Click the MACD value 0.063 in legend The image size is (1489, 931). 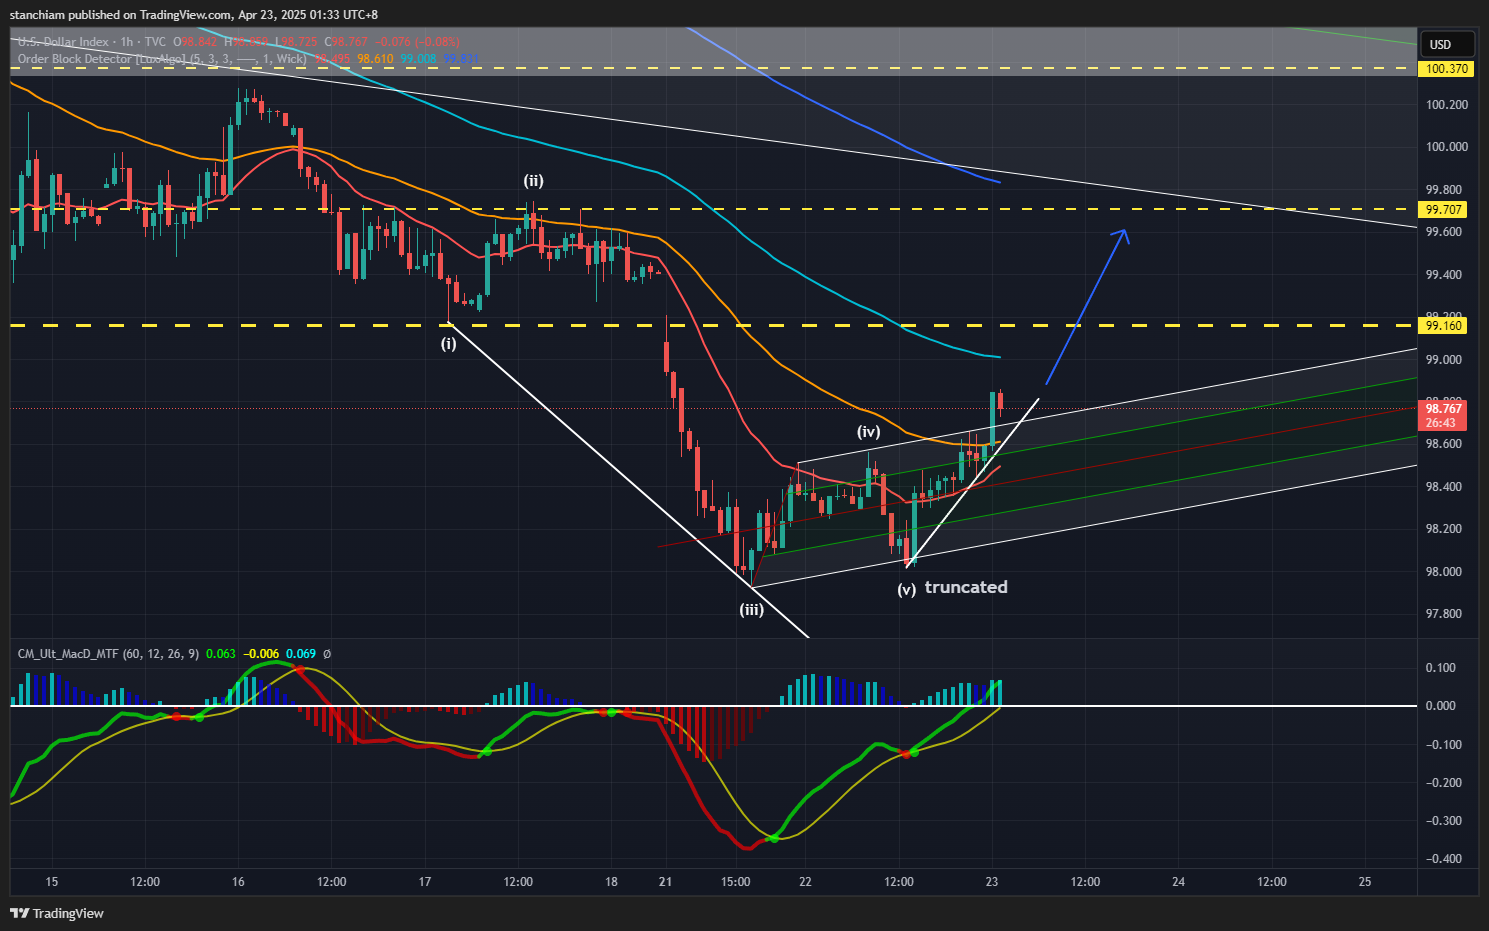(221, 654)
